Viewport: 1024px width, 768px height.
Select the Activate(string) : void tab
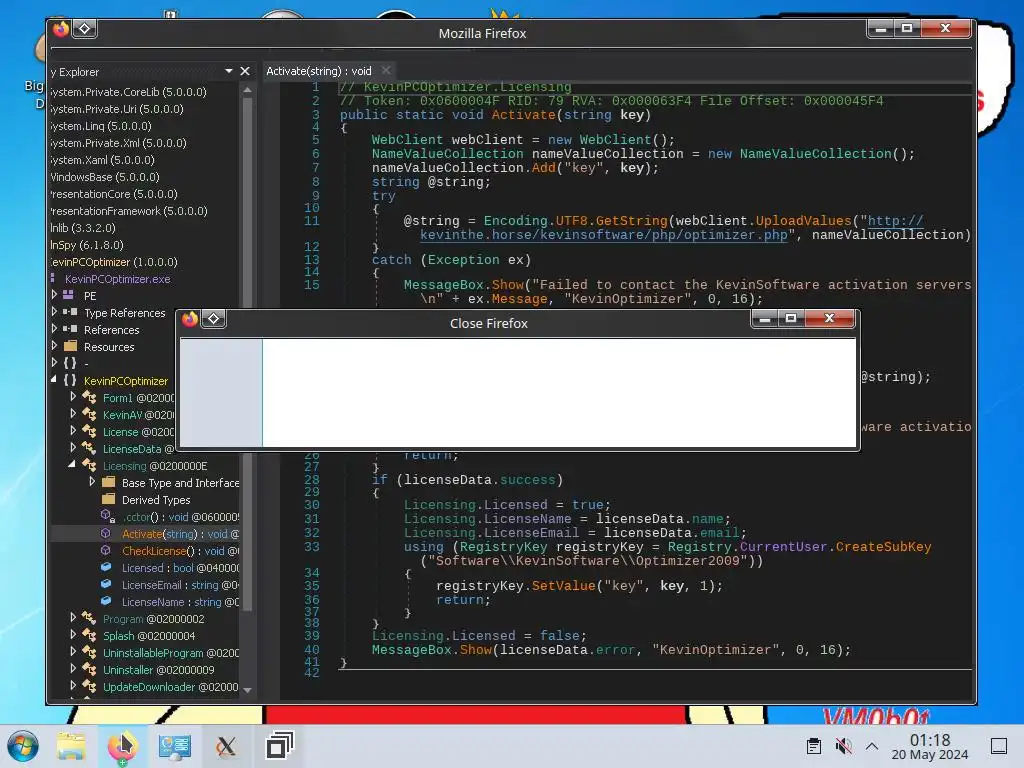pos(319,71)
